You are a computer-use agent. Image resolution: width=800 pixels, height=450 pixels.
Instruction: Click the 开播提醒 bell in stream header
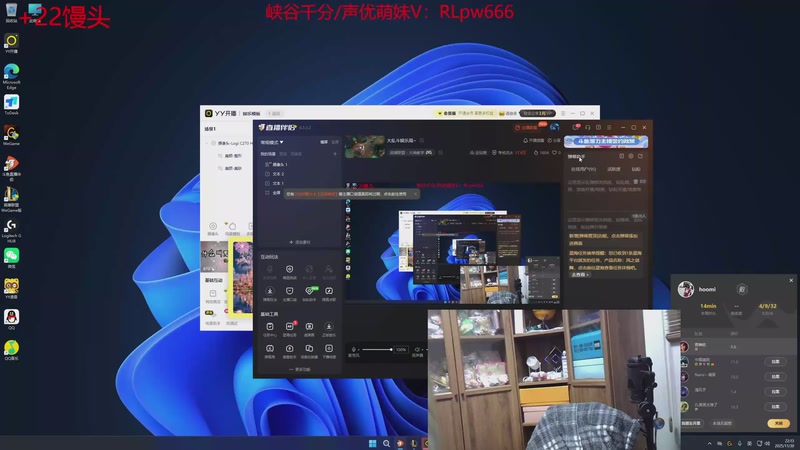533,140
